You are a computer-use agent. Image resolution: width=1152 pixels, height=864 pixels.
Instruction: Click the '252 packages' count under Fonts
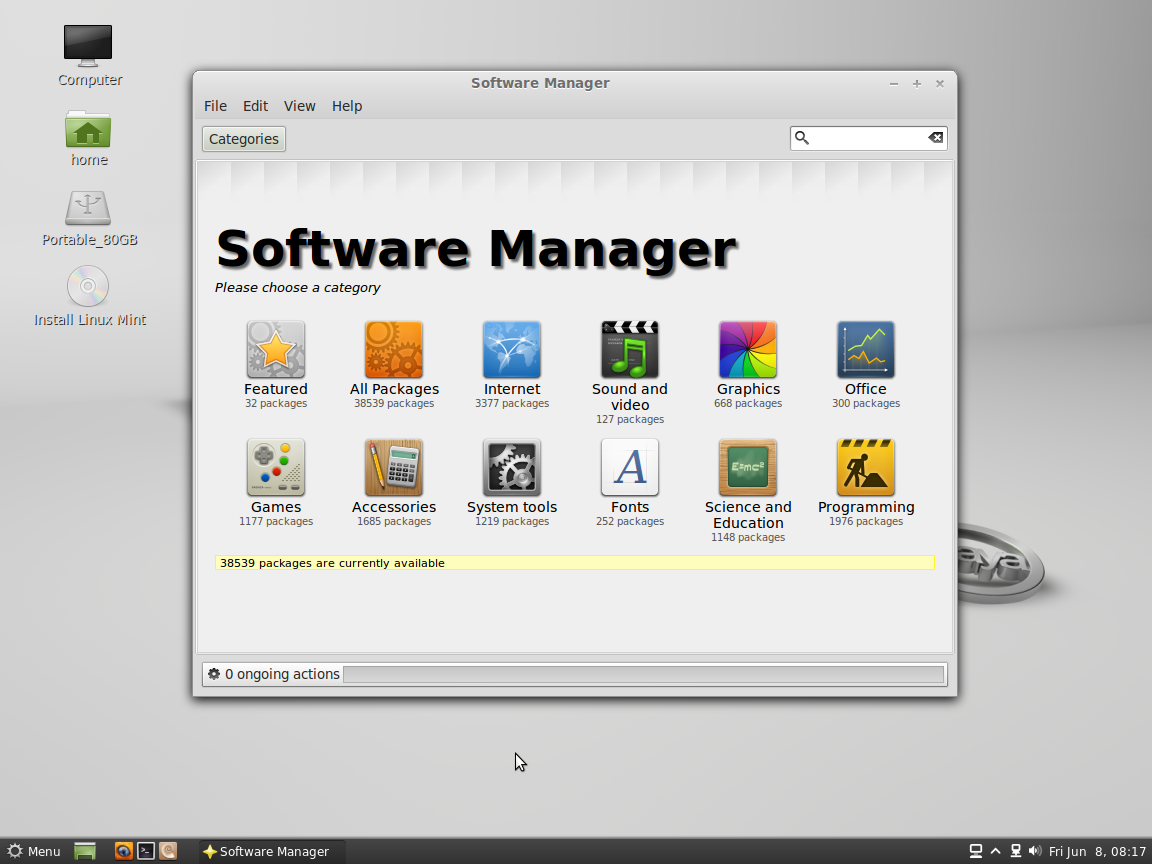click(x=630, y=522)
